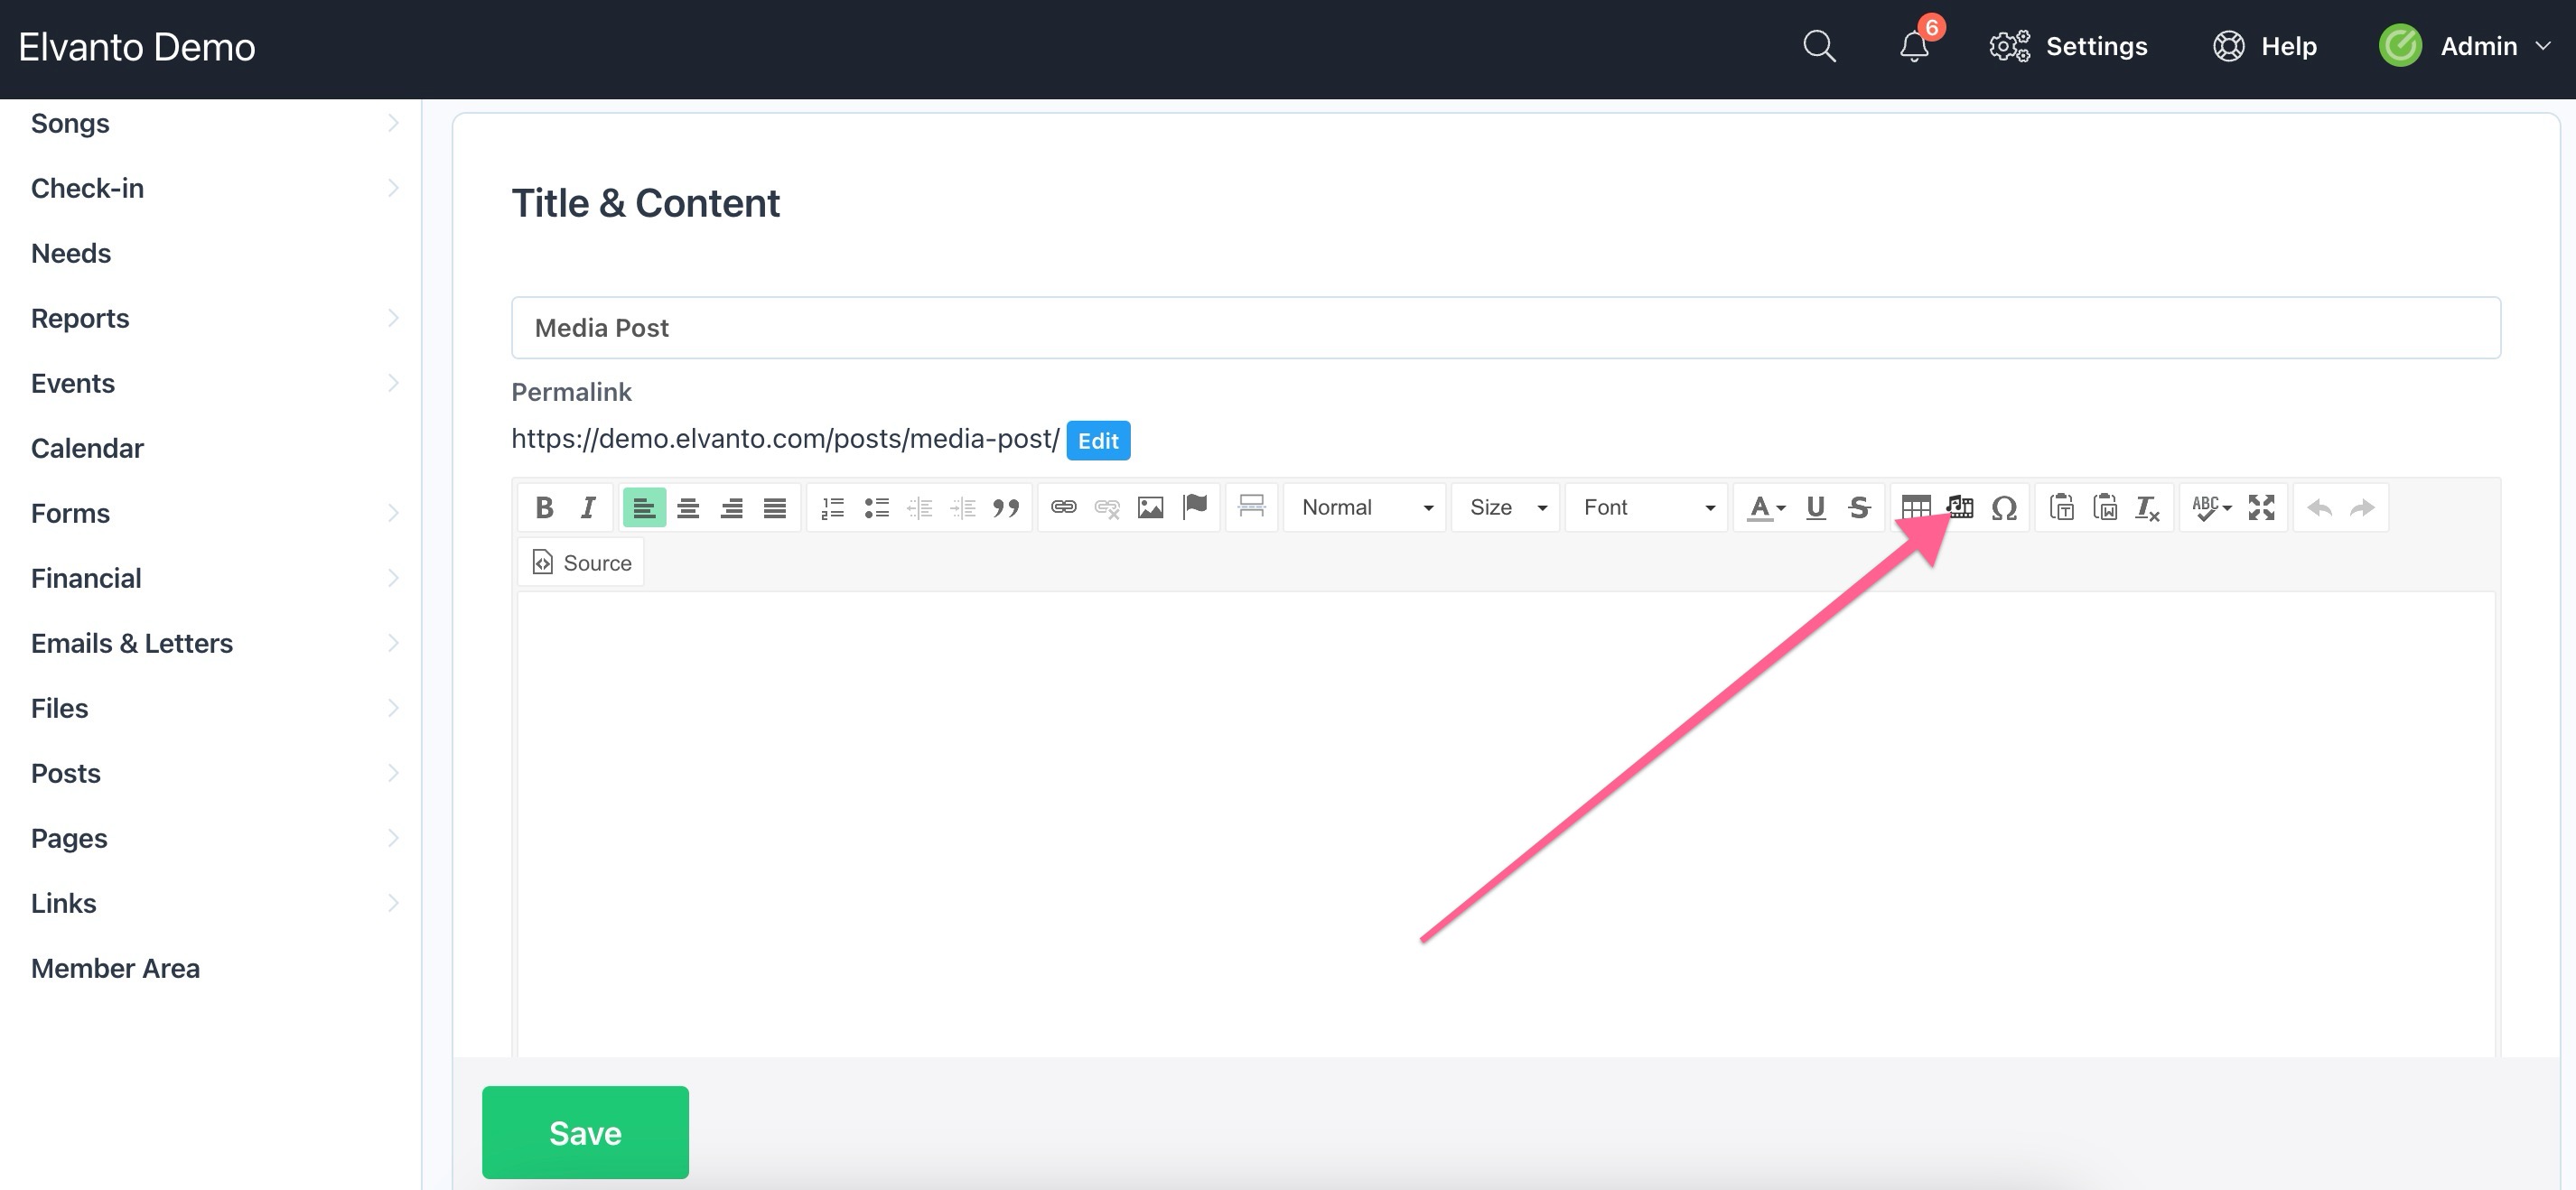Open the Size dropdown

point(1506,507)
